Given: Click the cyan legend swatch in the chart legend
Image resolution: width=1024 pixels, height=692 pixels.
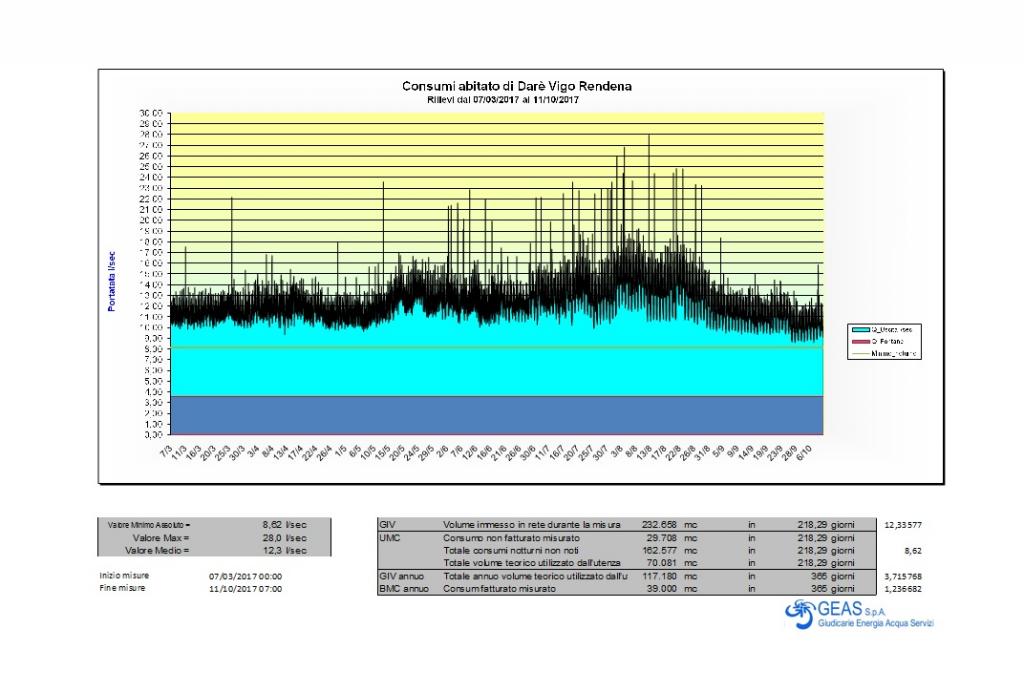Looking at the screenshot, I should 860,330.
